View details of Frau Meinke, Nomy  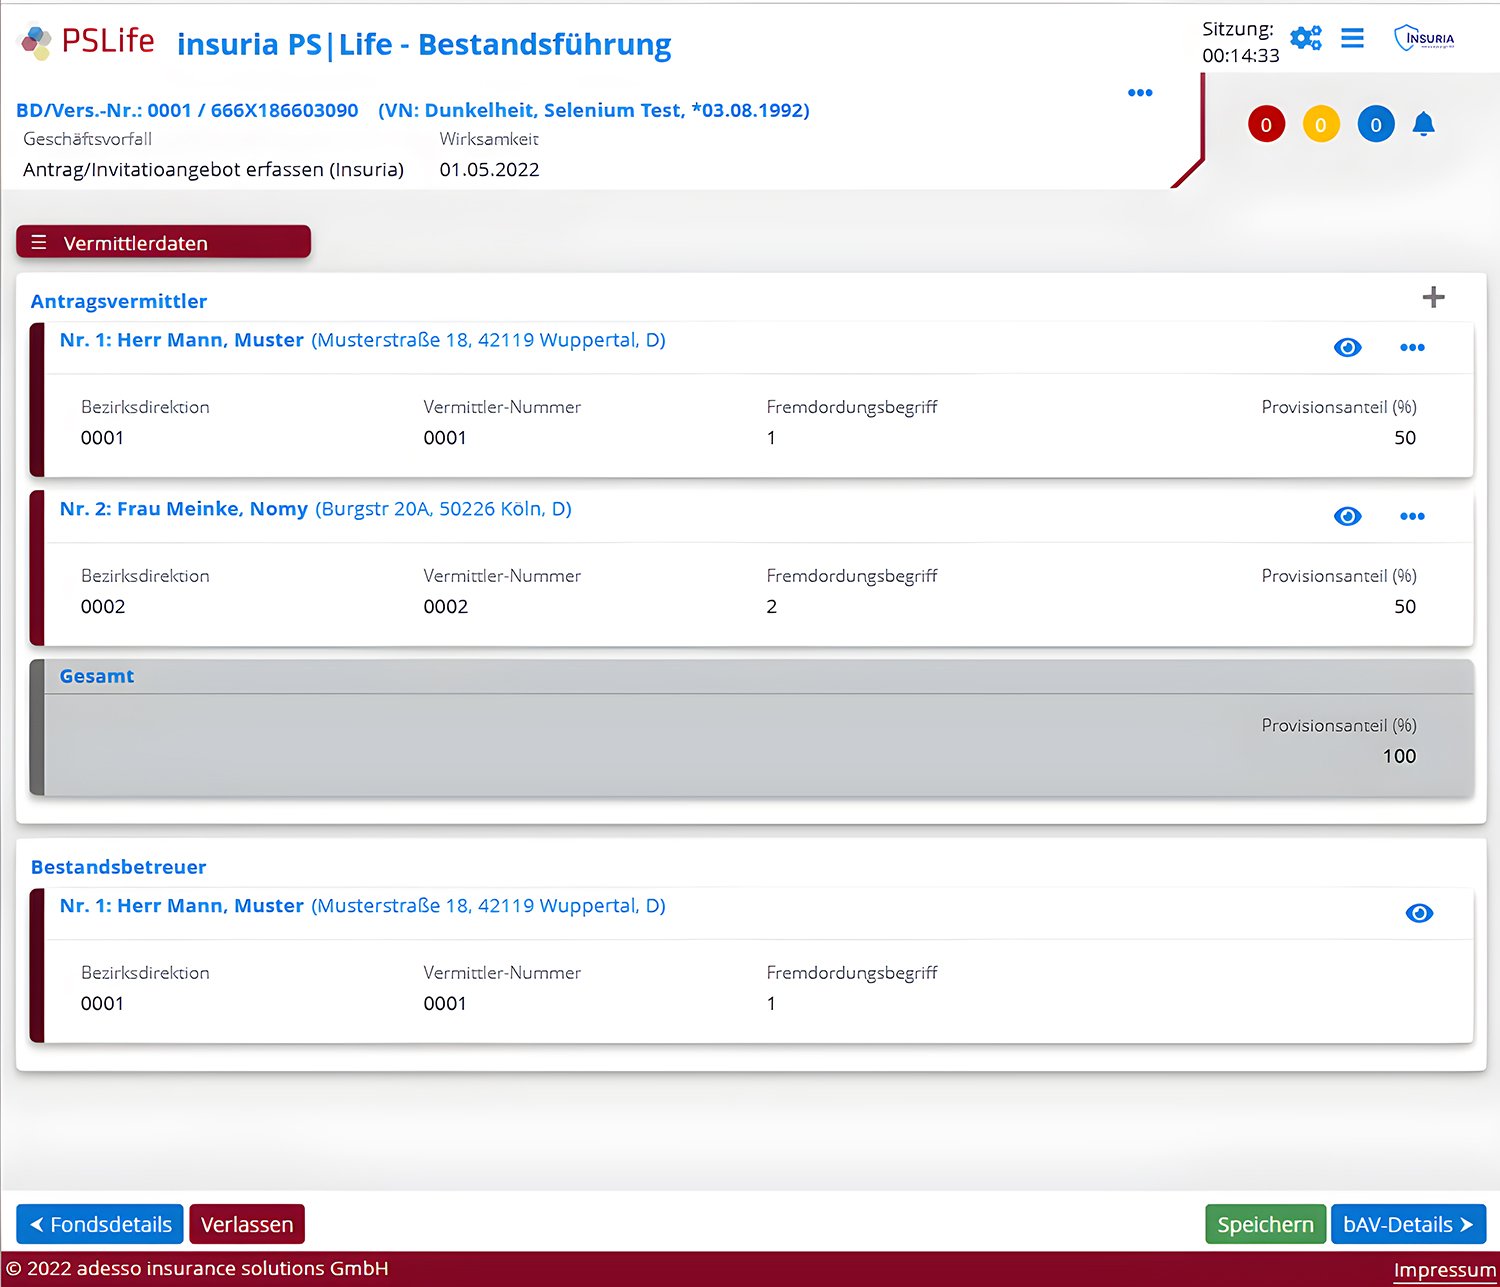pos(1347,516)
